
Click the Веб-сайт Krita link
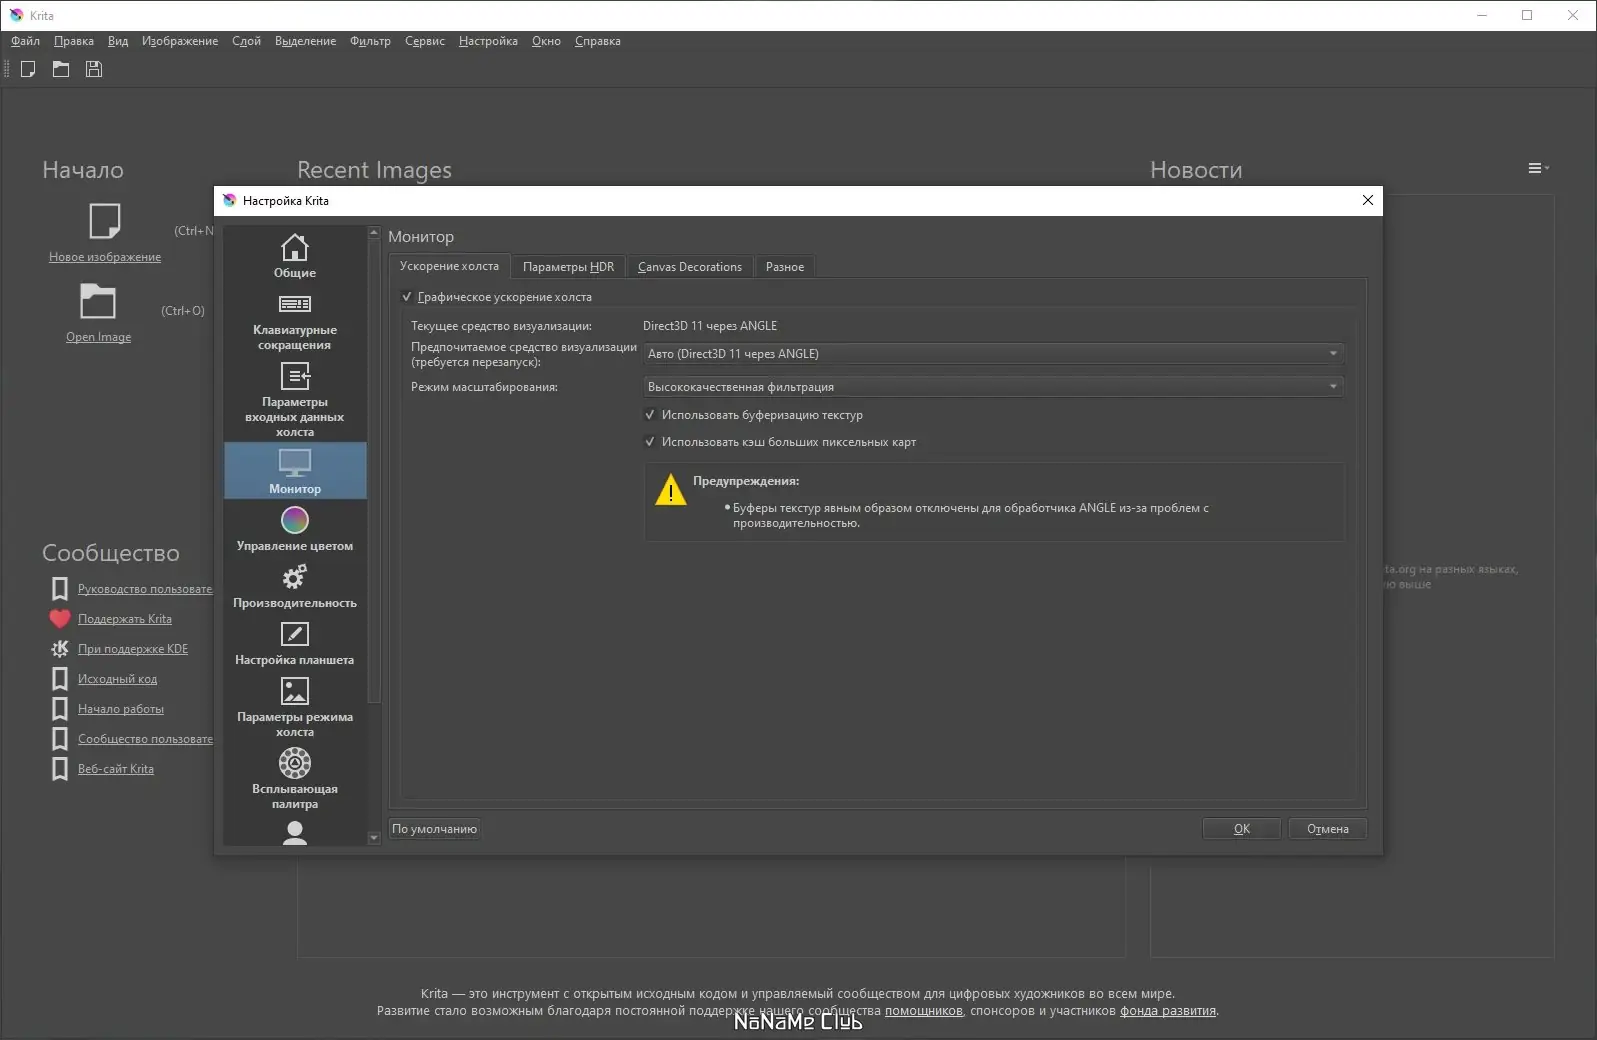[116, 769]
